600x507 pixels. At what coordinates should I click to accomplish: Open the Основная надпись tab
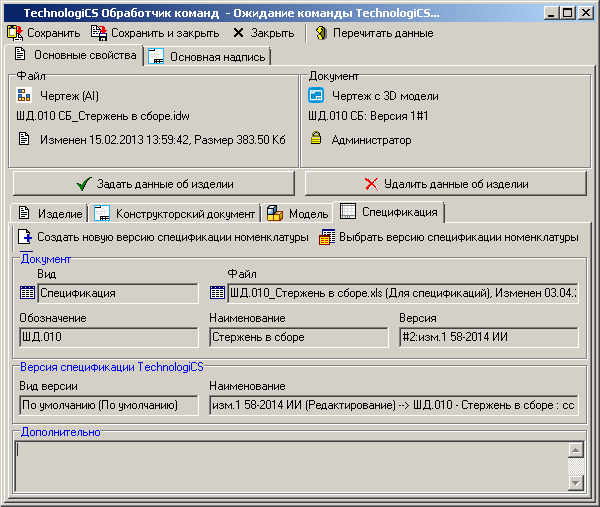coord(208,57)
